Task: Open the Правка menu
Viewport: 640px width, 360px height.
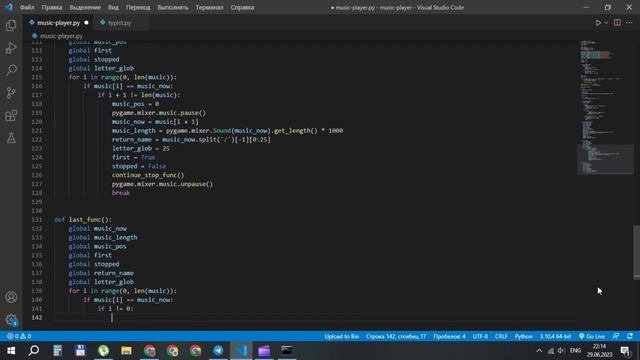Action: coord(52,7)
